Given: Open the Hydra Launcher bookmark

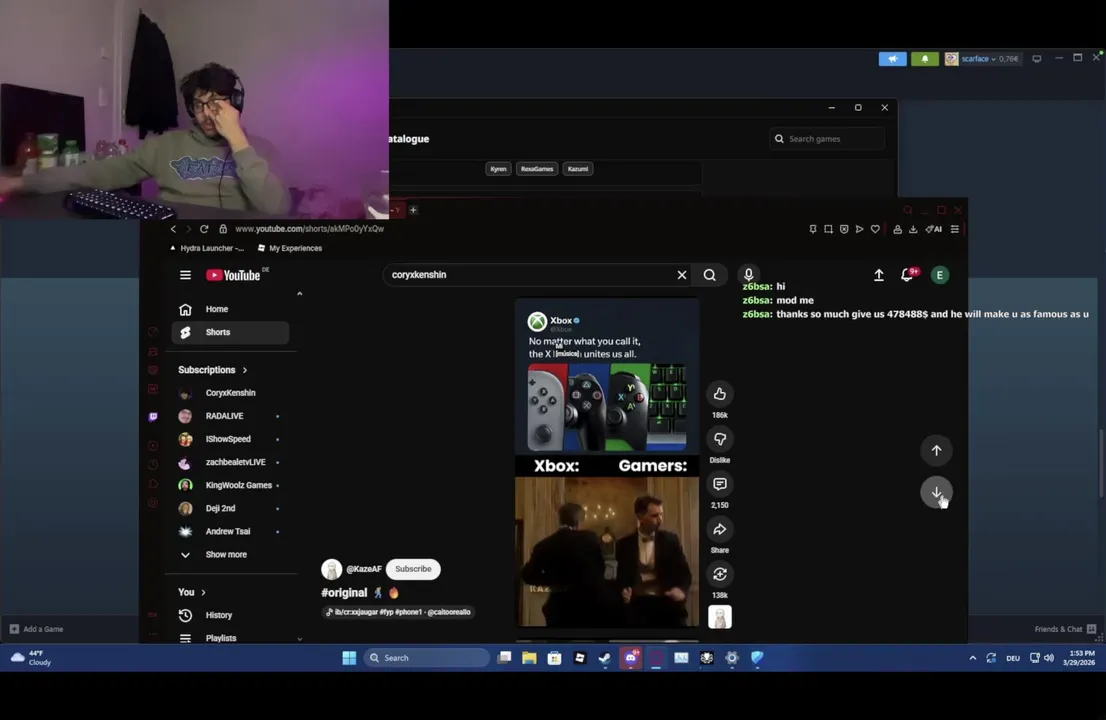Looking at the screenshot, I should [207, 248].
